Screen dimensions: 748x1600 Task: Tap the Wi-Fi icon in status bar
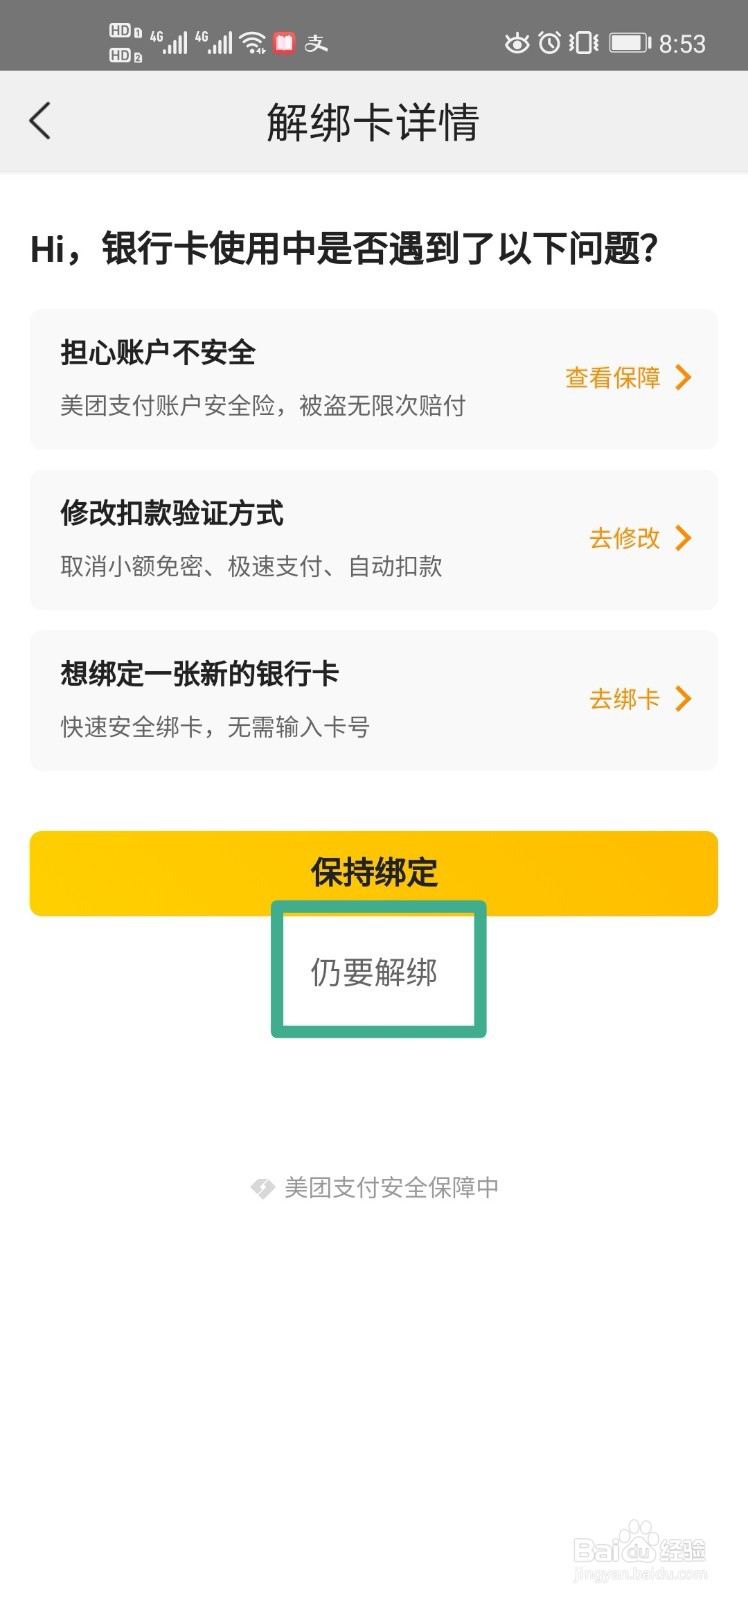click(253, 42)
